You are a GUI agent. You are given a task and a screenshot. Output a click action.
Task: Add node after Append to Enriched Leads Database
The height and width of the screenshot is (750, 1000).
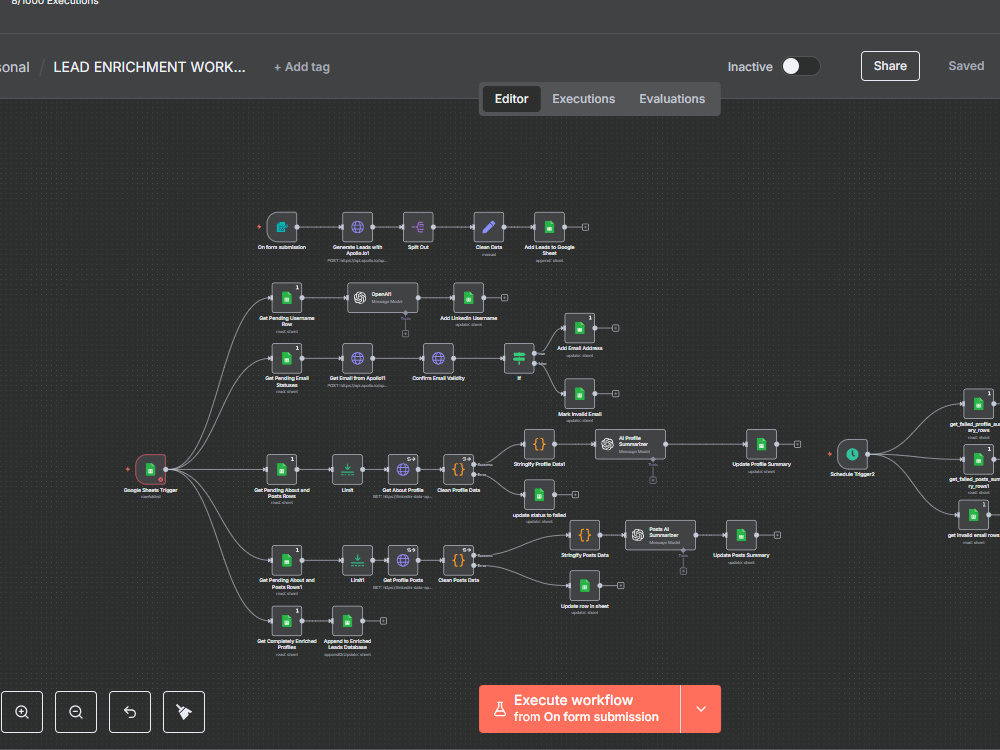click(x=383, y=621)
